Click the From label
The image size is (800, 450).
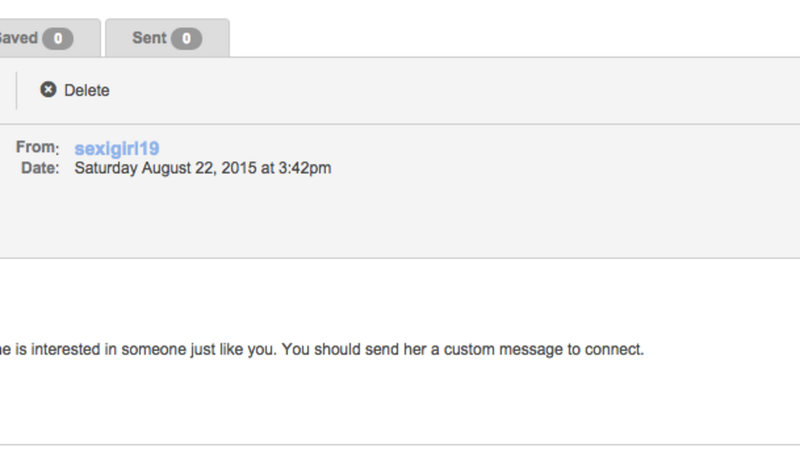[38, 148]
